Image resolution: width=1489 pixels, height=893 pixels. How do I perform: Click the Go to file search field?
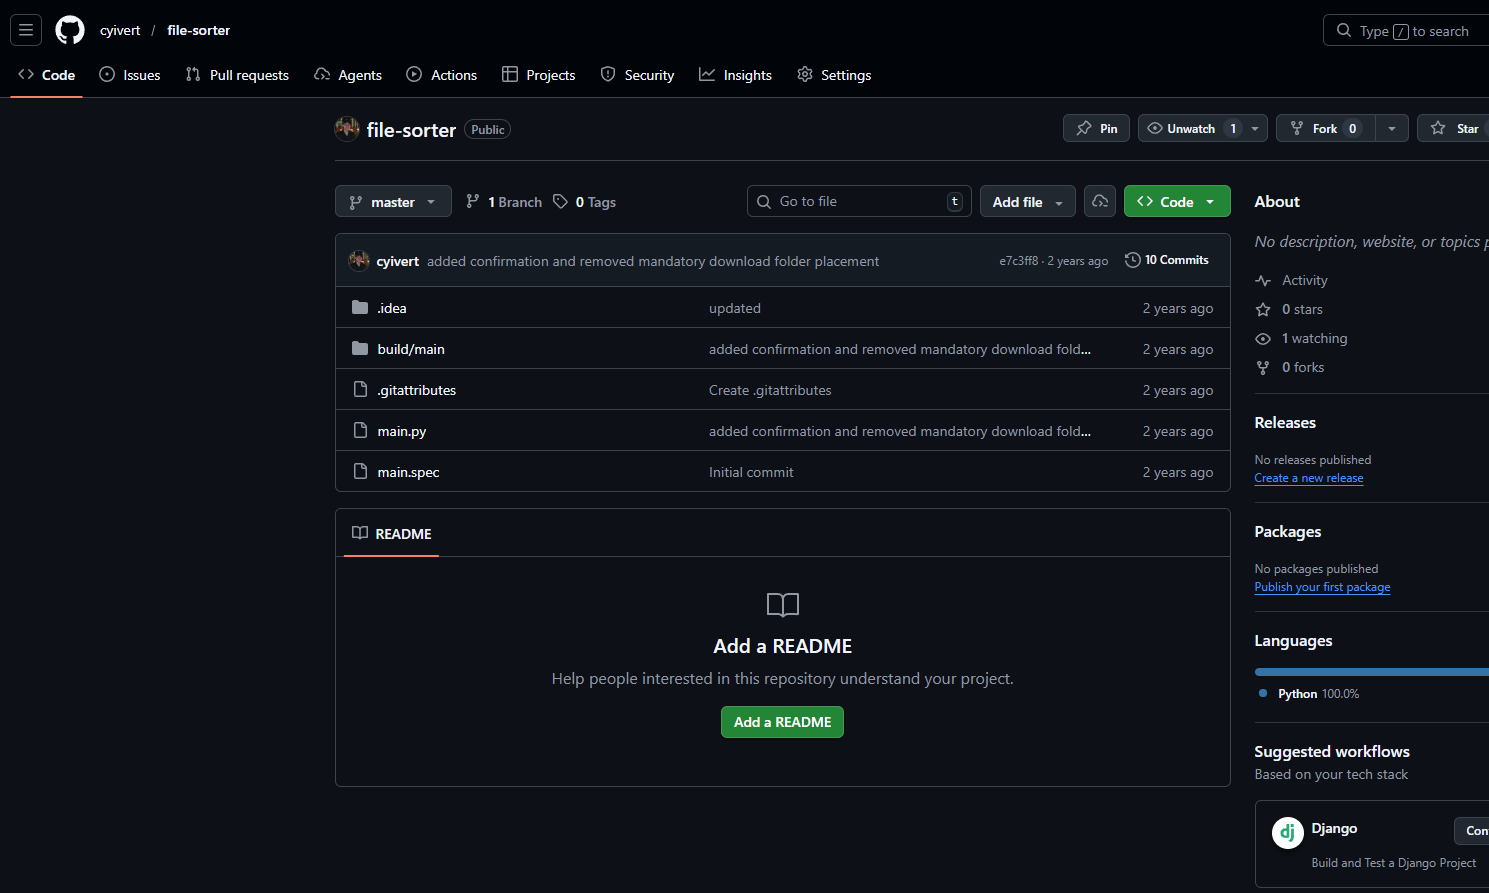[x=858, y=201]
